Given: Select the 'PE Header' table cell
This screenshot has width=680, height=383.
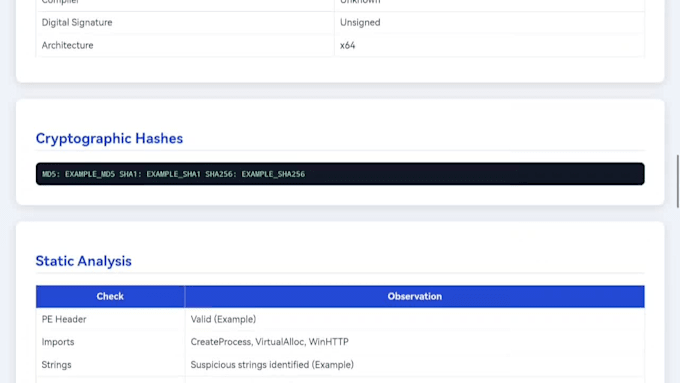Looking at the screenshot, I should [x=110, y=319].
